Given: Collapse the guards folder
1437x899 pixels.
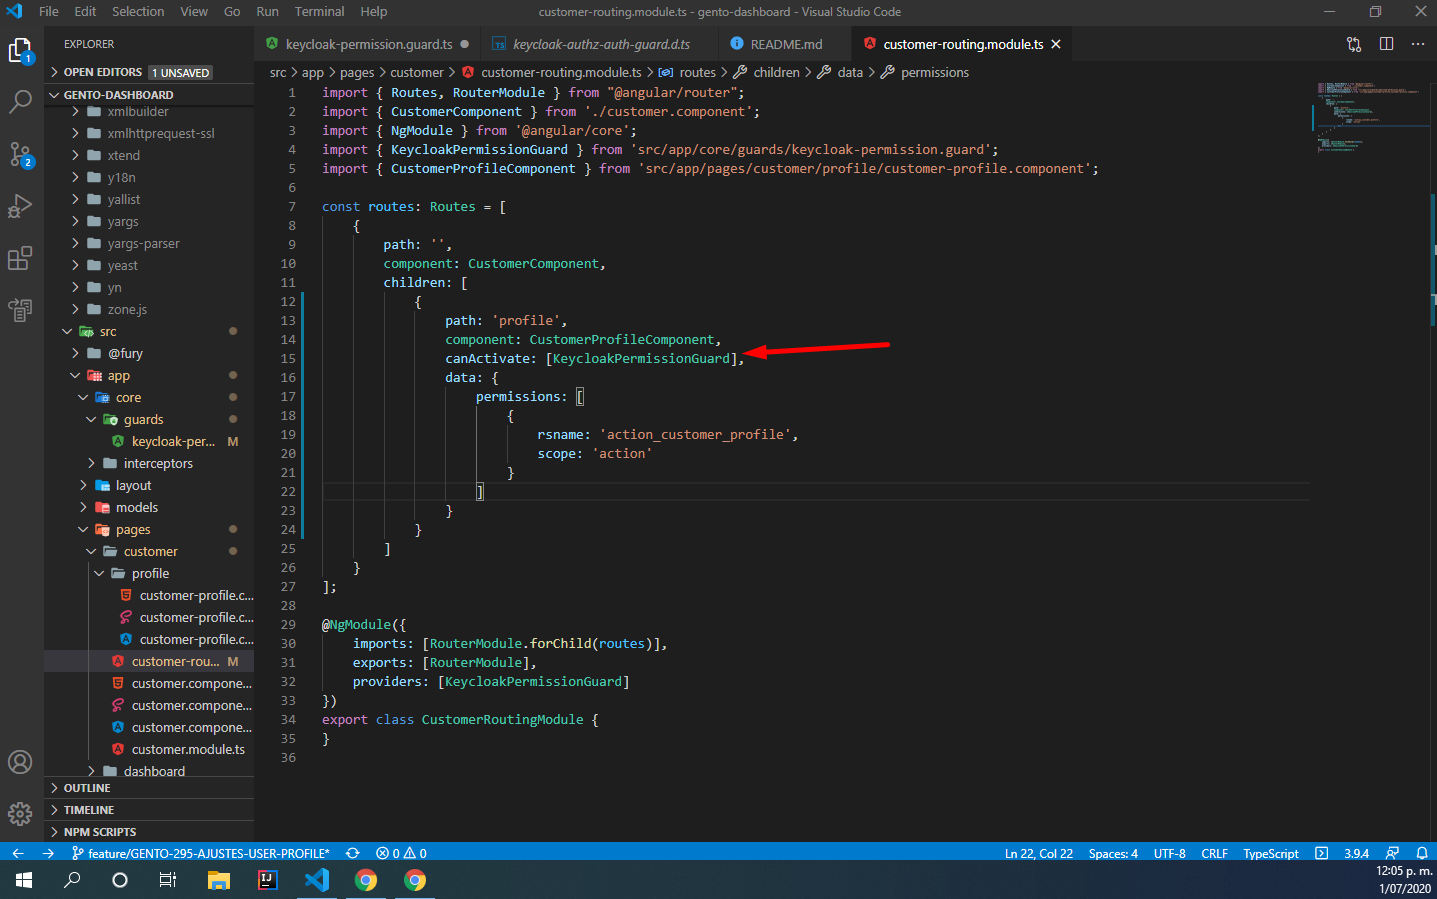Looking at the screenshot, I should [x=149, y=419].
